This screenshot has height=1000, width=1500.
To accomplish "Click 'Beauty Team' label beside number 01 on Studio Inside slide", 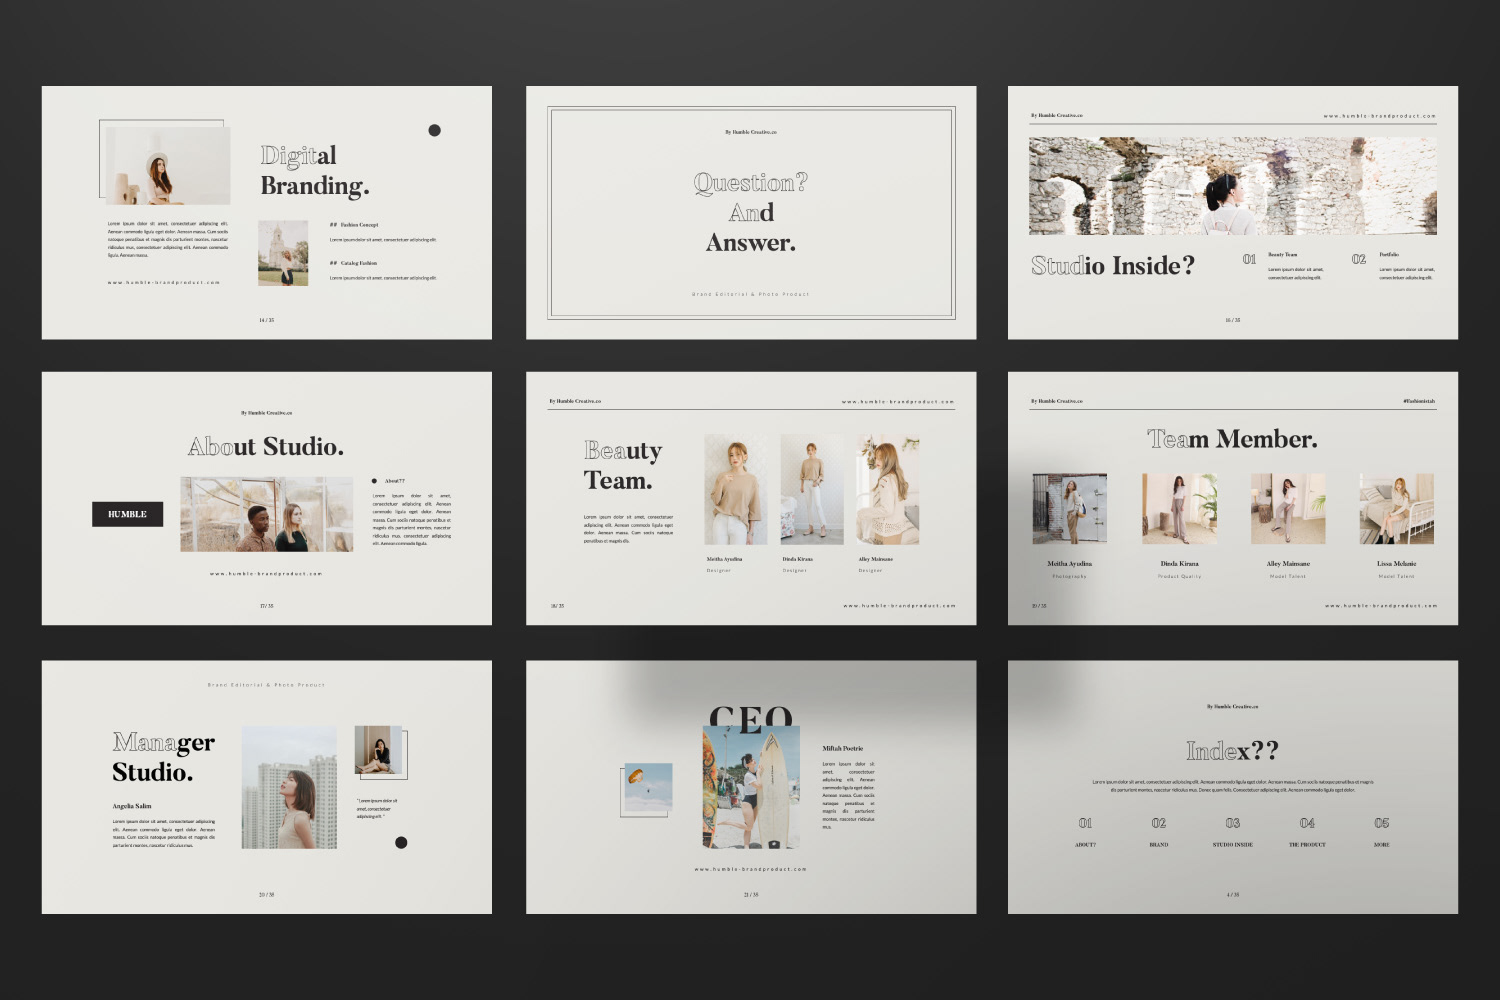I will point(1283,255).
